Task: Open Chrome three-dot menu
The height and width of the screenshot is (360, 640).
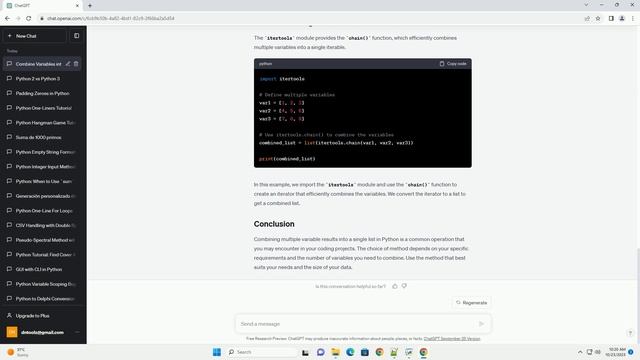Action: pyautogui.click(x=633, y=18)
